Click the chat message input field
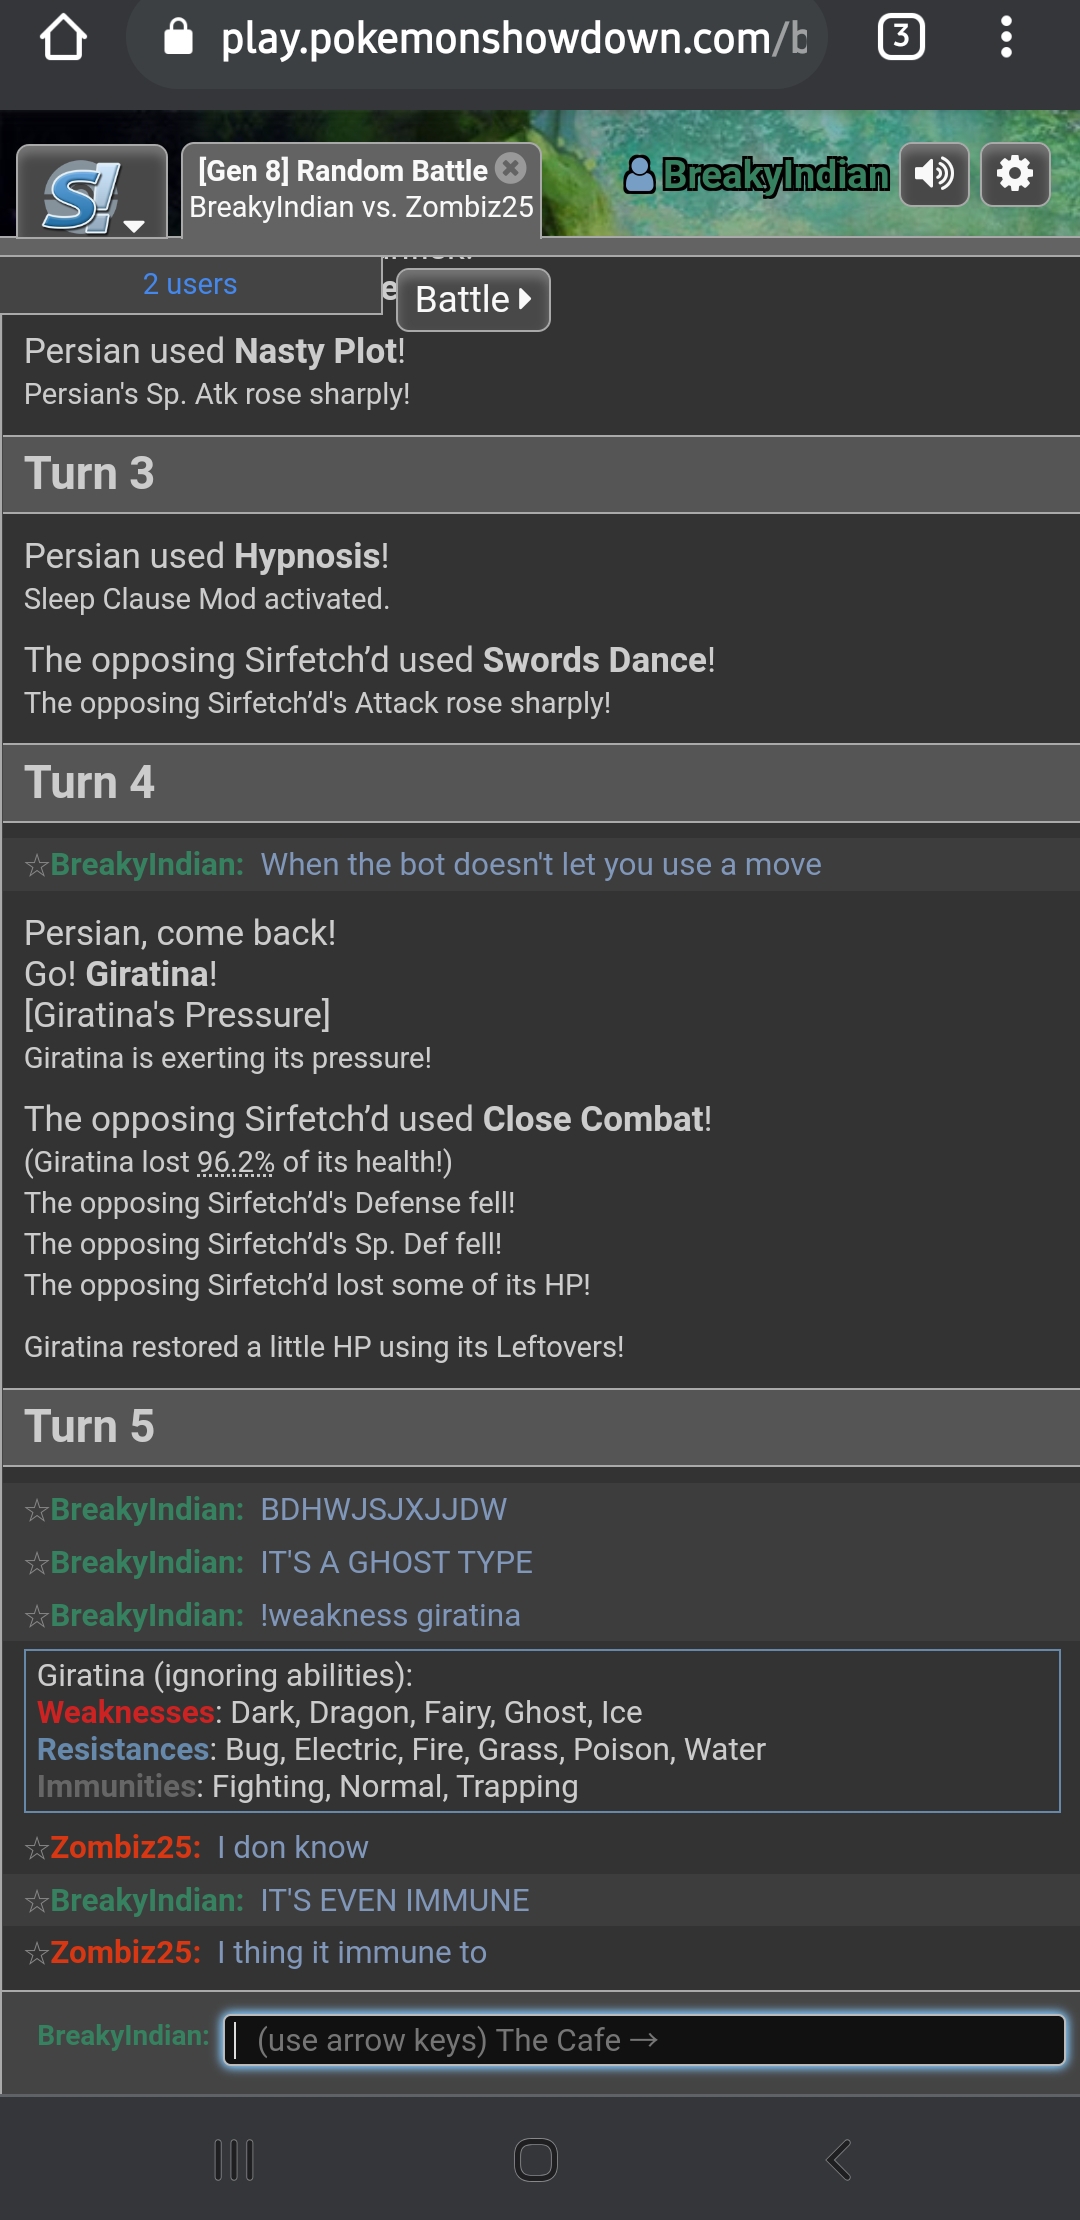Screen dimensions: 1080x2220 point(644,2039)
